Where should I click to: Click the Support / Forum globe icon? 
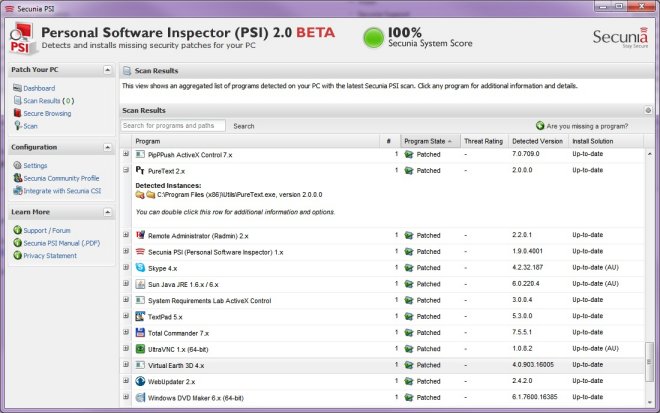(16, 230)
